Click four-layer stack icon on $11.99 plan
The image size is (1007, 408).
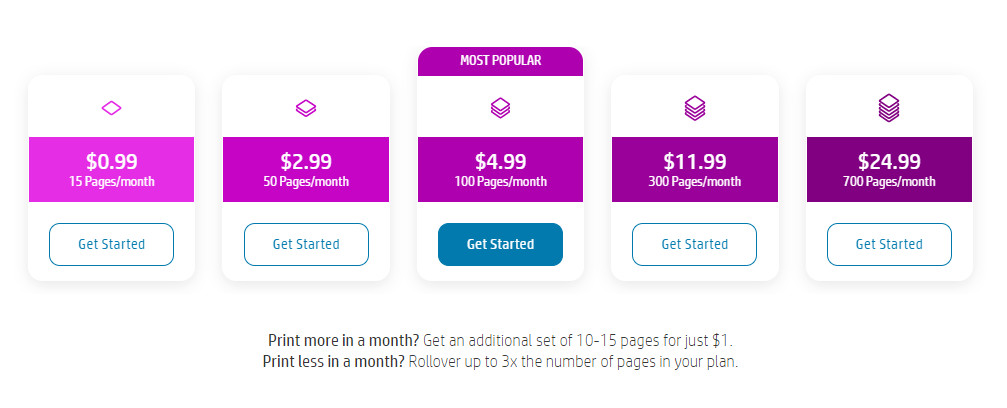tap(695, 108)
